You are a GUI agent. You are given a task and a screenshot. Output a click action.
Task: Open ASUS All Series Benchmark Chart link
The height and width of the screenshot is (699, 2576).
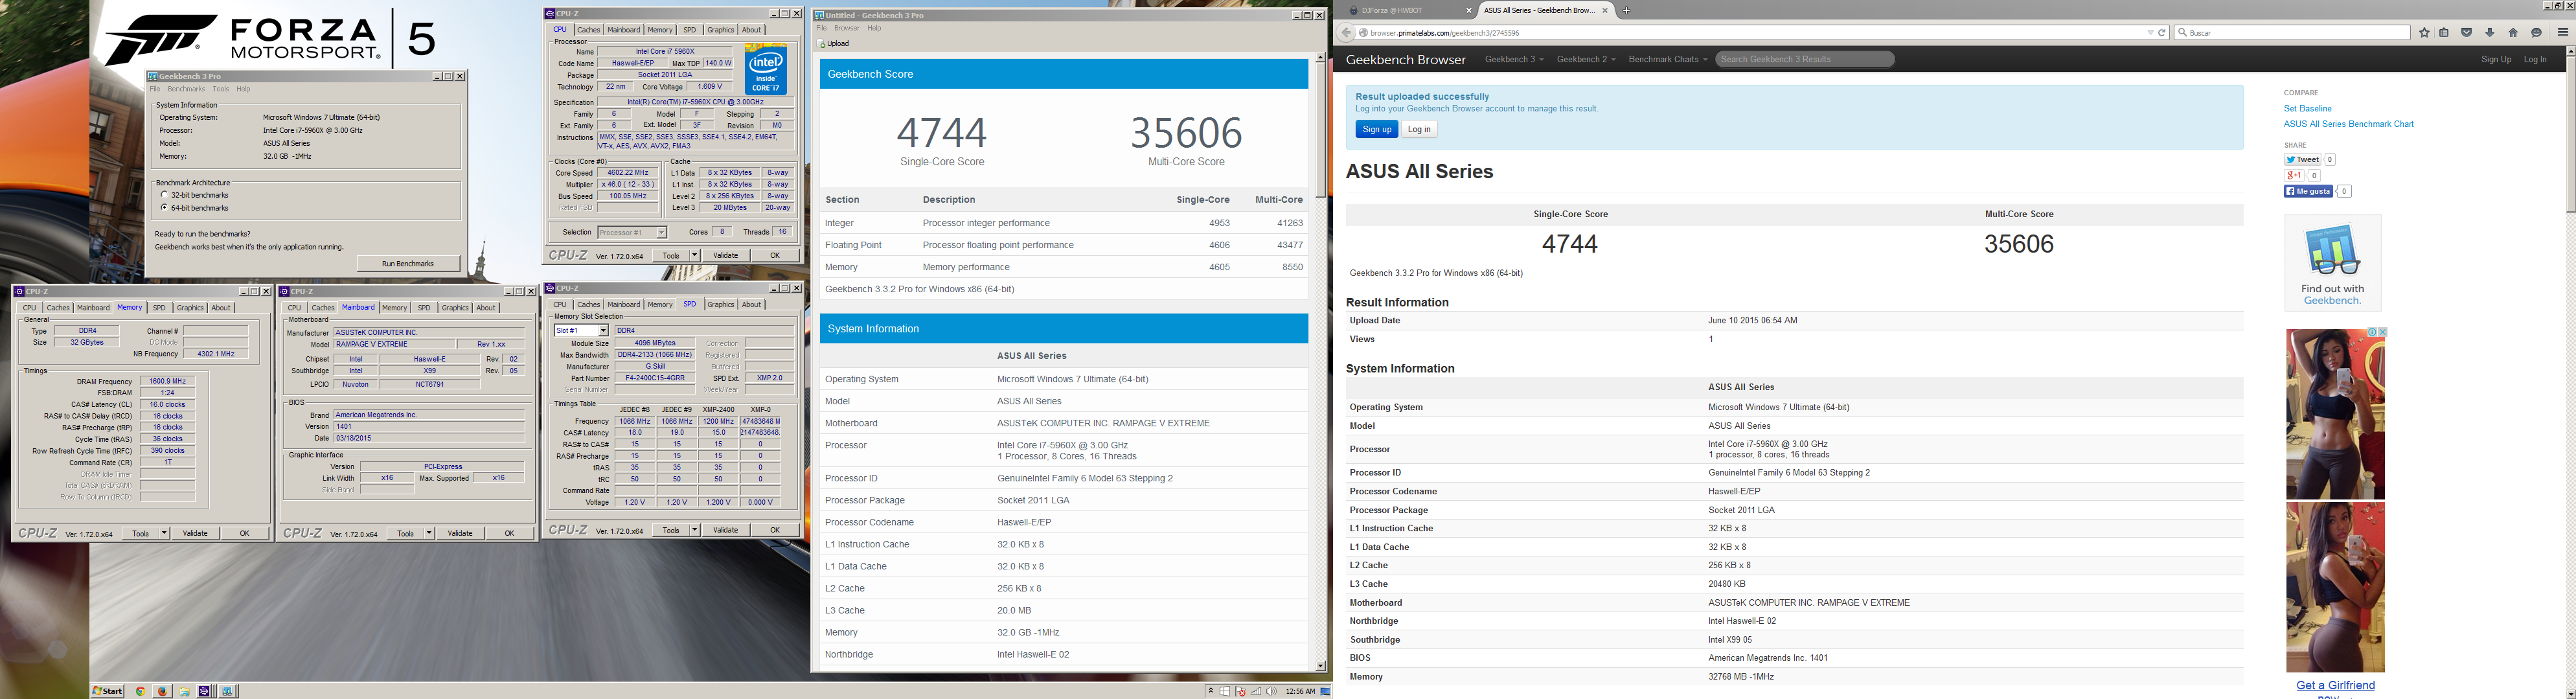click(2348, 124)
